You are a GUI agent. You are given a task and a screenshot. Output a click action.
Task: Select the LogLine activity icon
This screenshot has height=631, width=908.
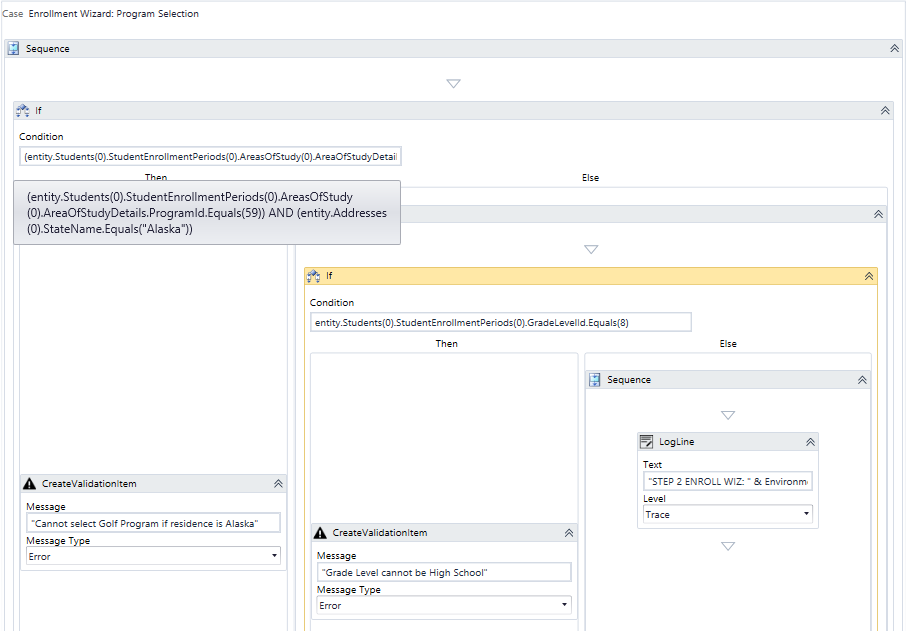(x=647, y=441)
